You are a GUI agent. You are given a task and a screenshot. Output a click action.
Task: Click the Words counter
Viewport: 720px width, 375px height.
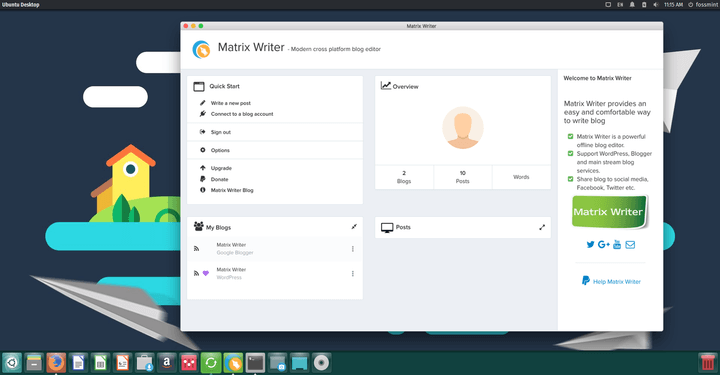521,177
